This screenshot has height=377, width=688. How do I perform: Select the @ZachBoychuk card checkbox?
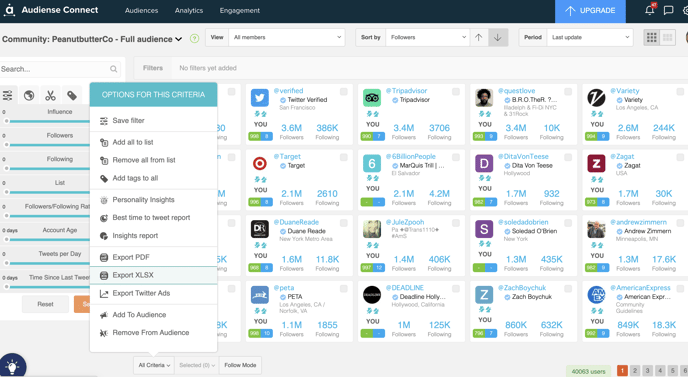pyautogui.click(x=568, y=289)
